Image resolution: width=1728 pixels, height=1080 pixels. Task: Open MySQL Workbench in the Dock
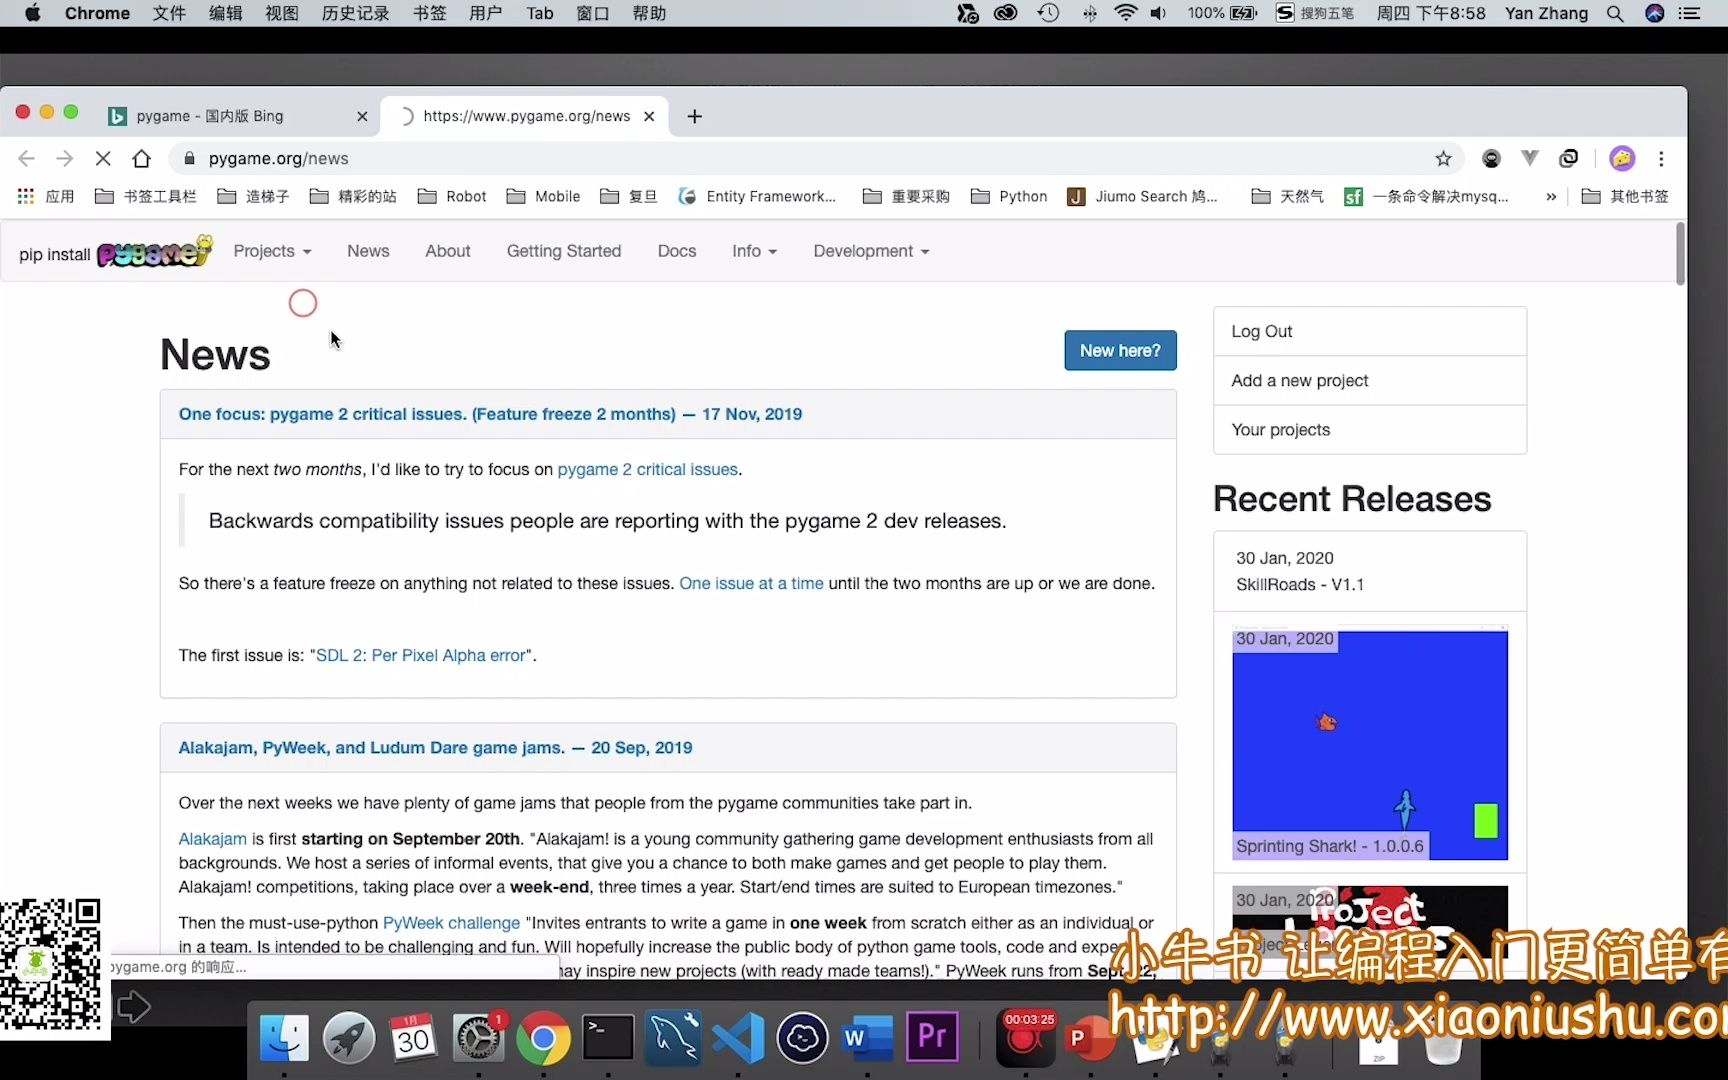point(673,1038)
